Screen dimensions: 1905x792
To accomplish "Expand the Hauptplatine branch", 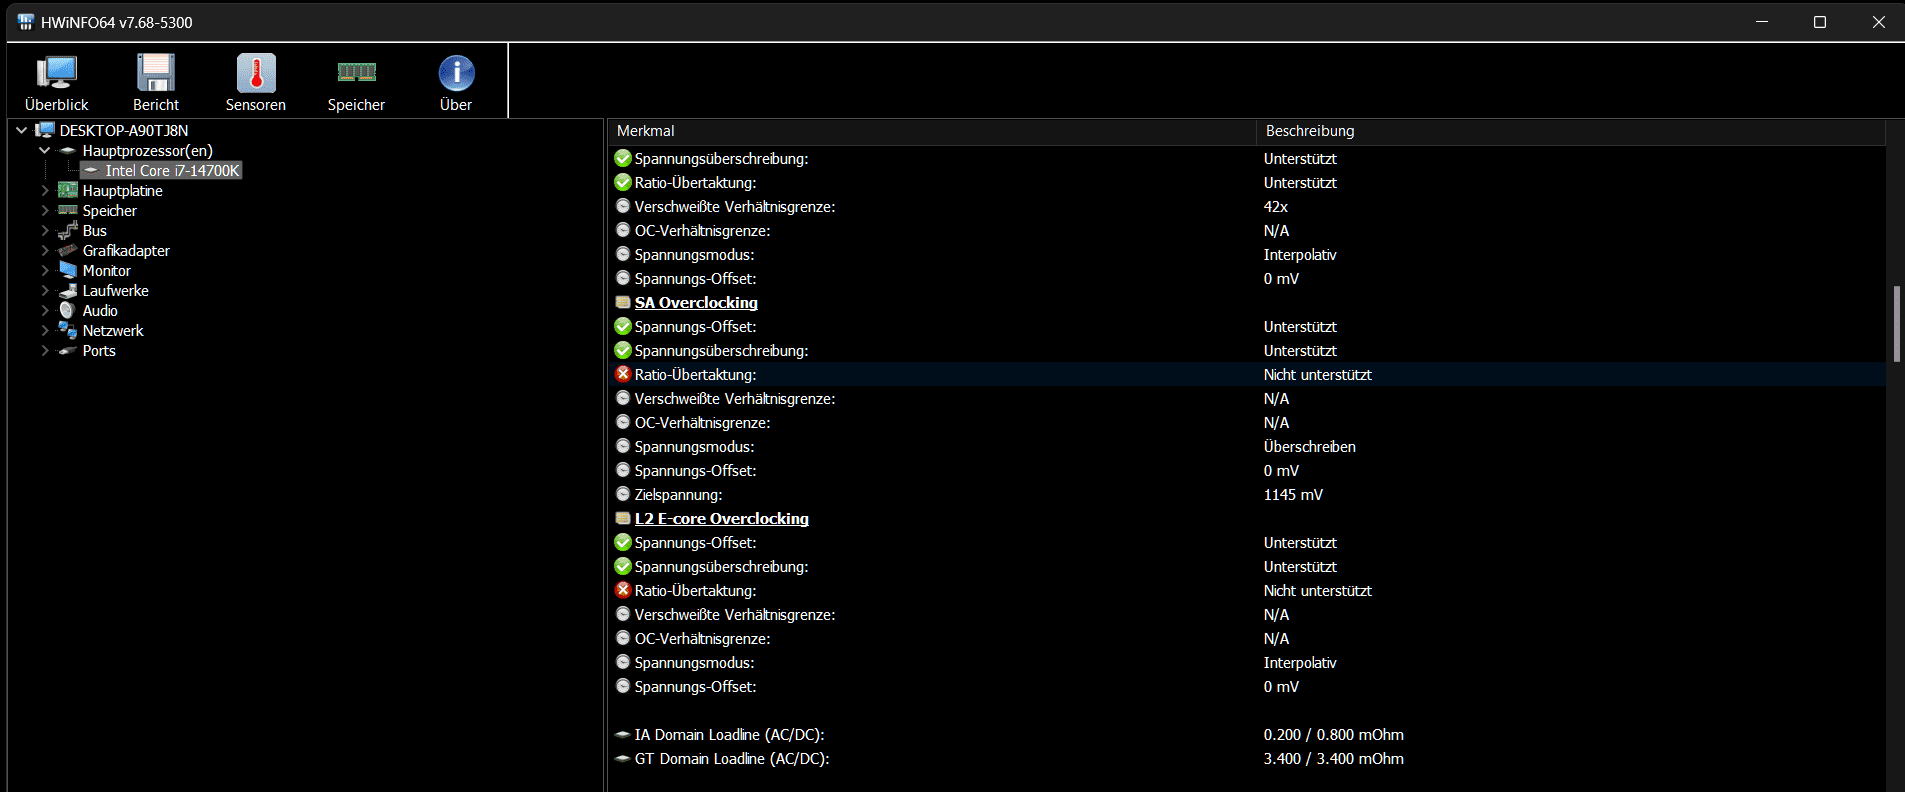I will click(44, 190).
